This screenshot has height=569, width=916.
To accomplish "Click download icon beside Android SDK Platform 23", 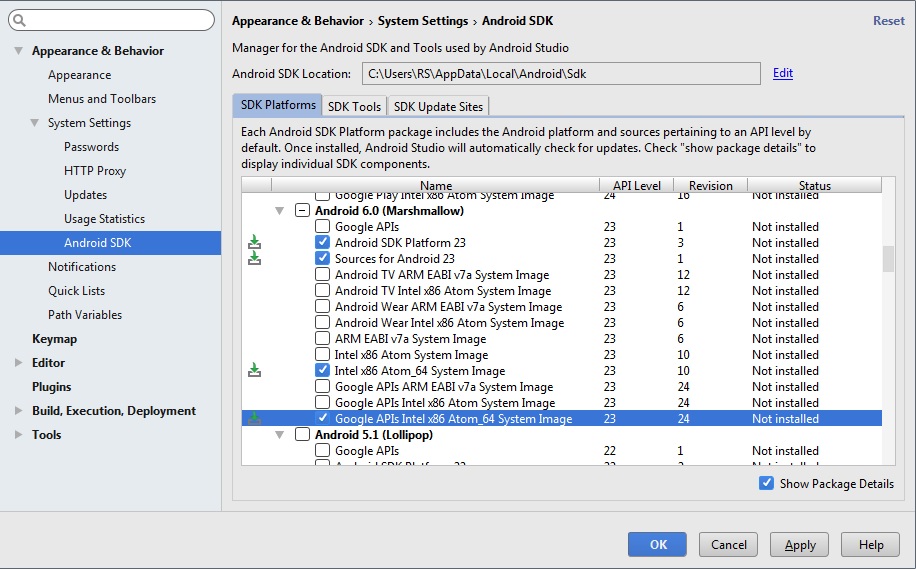I will point(254,242).
